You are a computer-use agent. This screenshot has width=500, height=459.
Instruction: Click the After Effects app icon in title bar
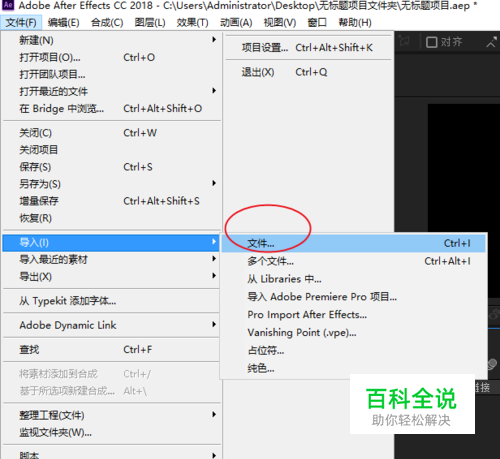[8, 5]
